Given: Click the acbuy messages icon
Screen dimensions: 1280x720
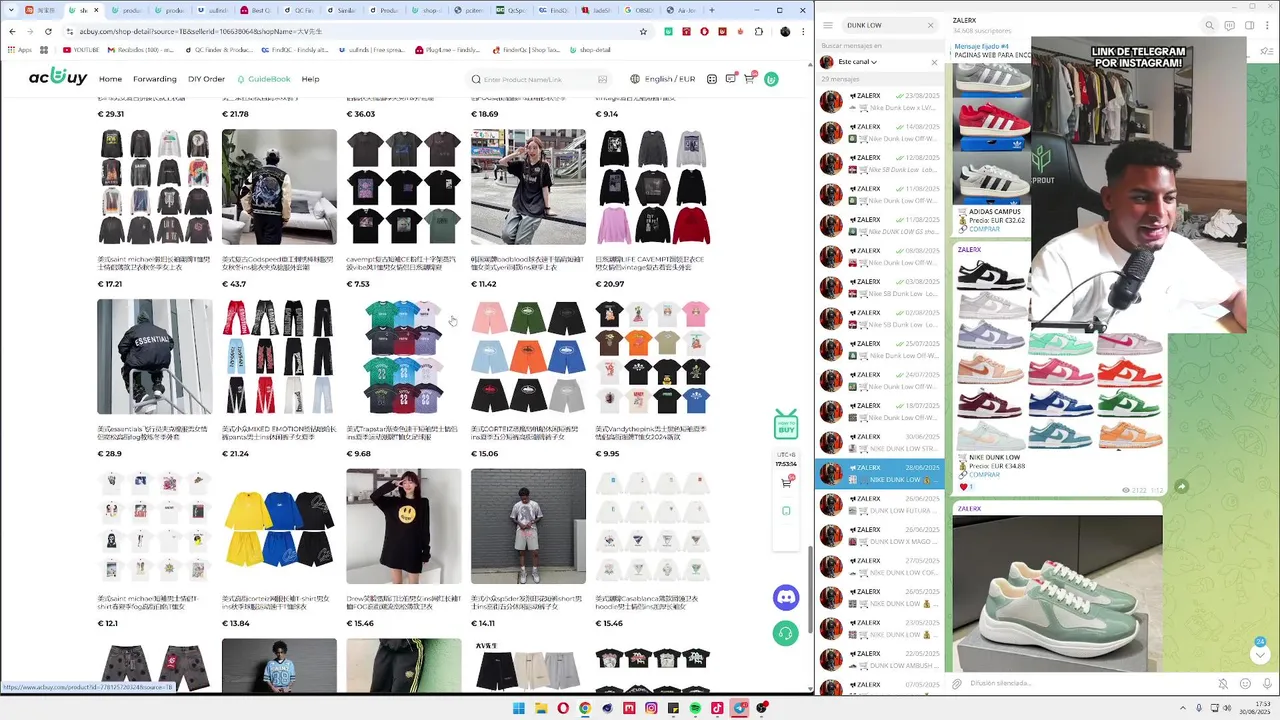Looking at the screenshot, I should 731,79.
